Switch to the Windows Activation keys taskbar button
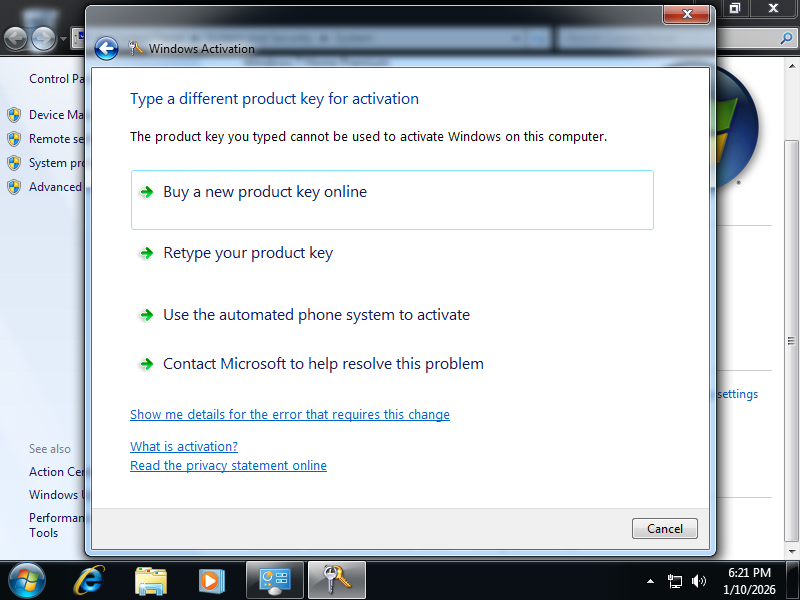The image size is (800, 600). [337, 580]
